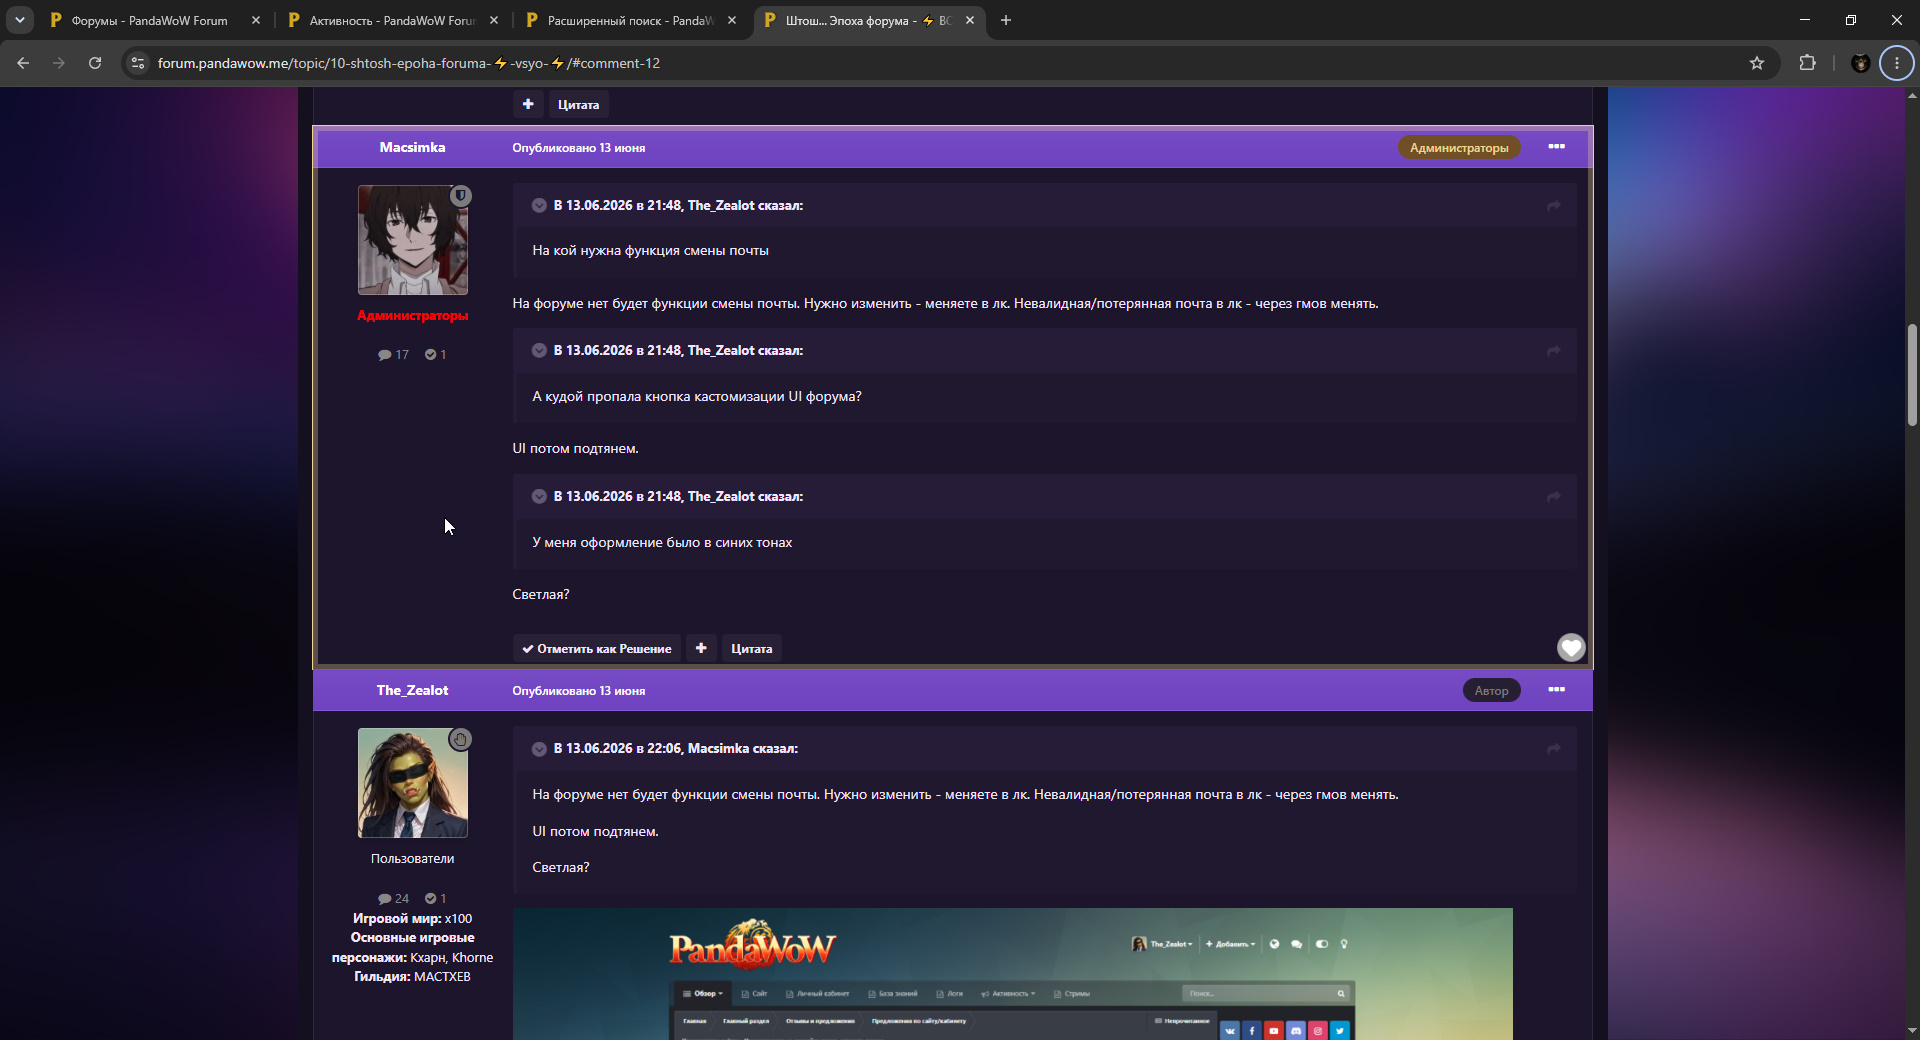Click Администраторы badge on Macsimka's post
Image resolution: width=1920 pixels, height=1040 pixels.
[1459, 147]
